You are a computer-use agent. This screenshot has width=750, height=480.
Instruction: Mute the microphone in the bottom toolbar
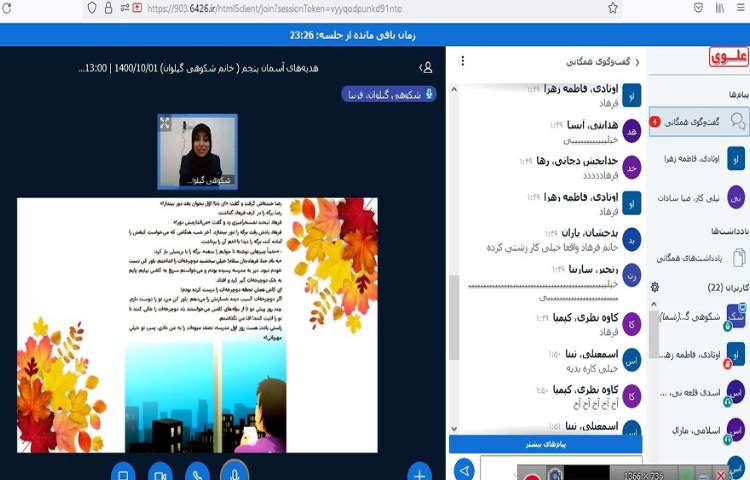(x=235, y=473)
